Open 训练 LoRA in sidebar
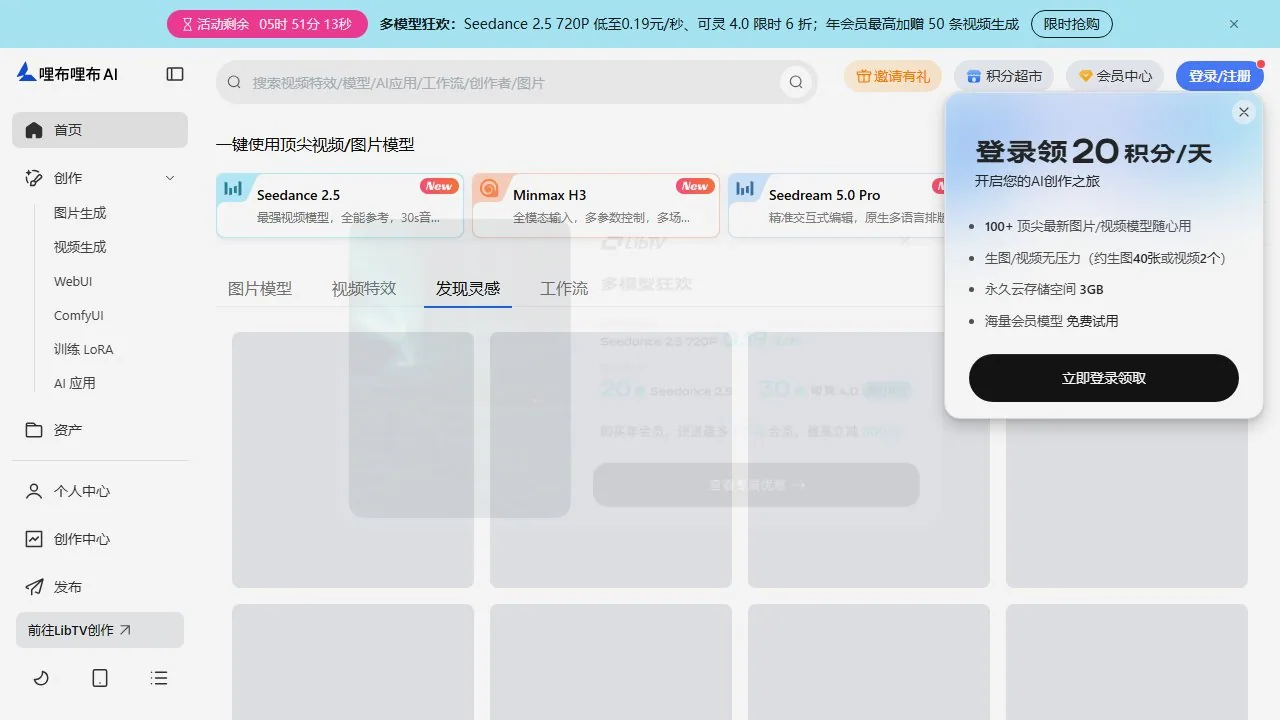 (84, 349)
